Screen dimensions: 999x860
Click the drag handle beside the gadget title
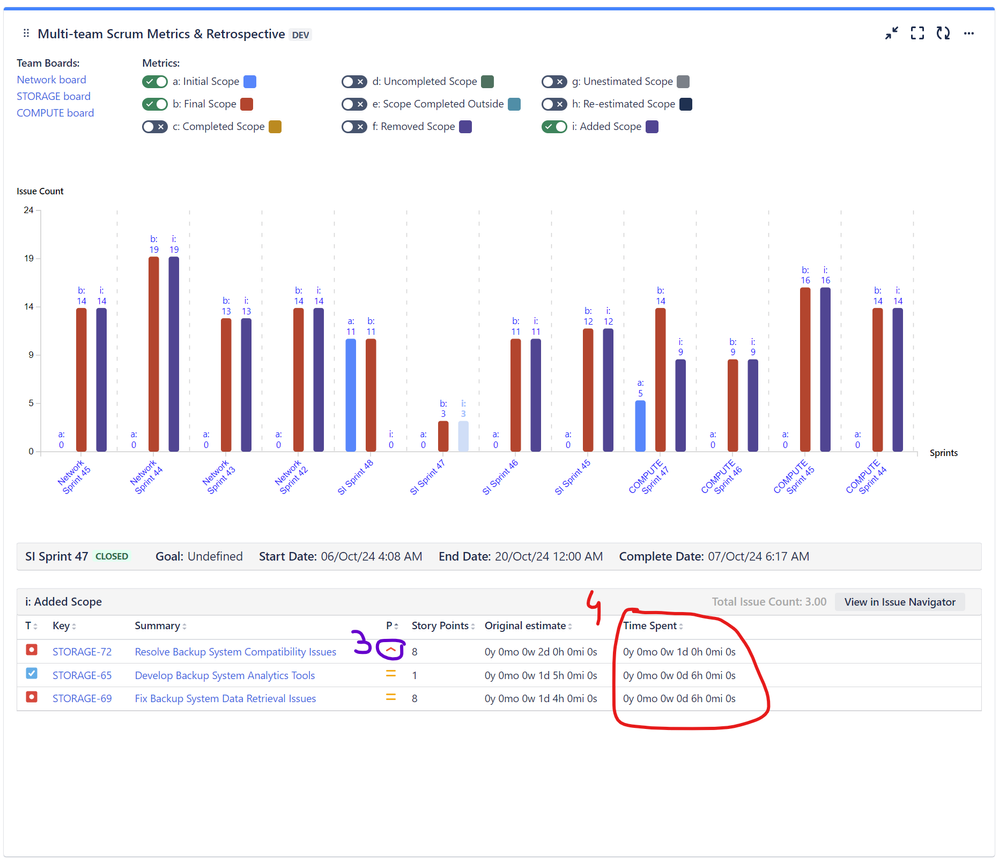click(x=26, y=33)
